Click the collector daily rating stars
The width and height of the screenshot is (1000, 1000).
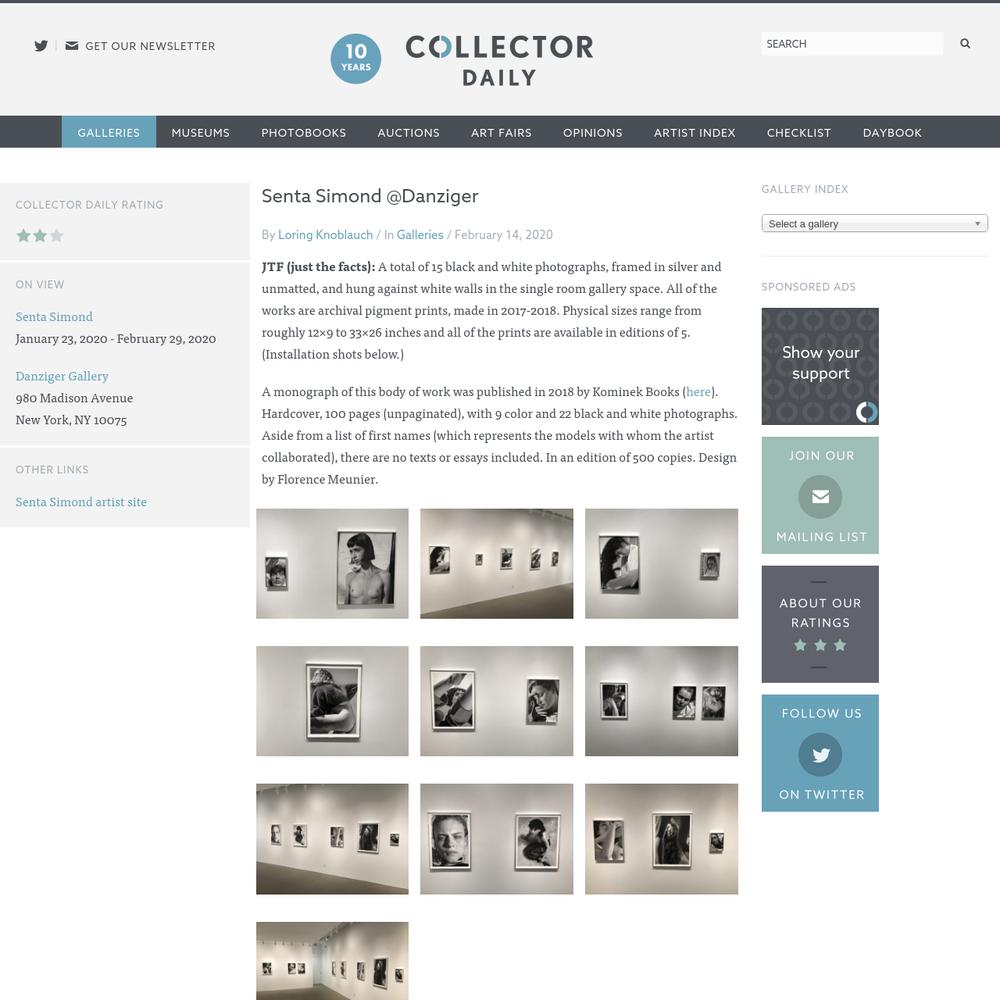tap(40, 235)
